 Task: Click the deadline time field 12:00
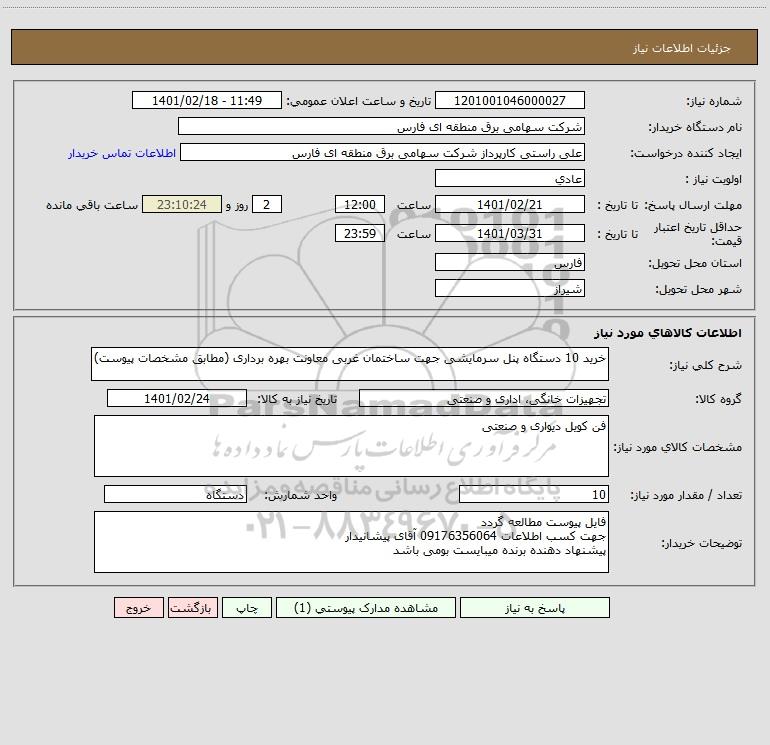(x=359, y=204)
